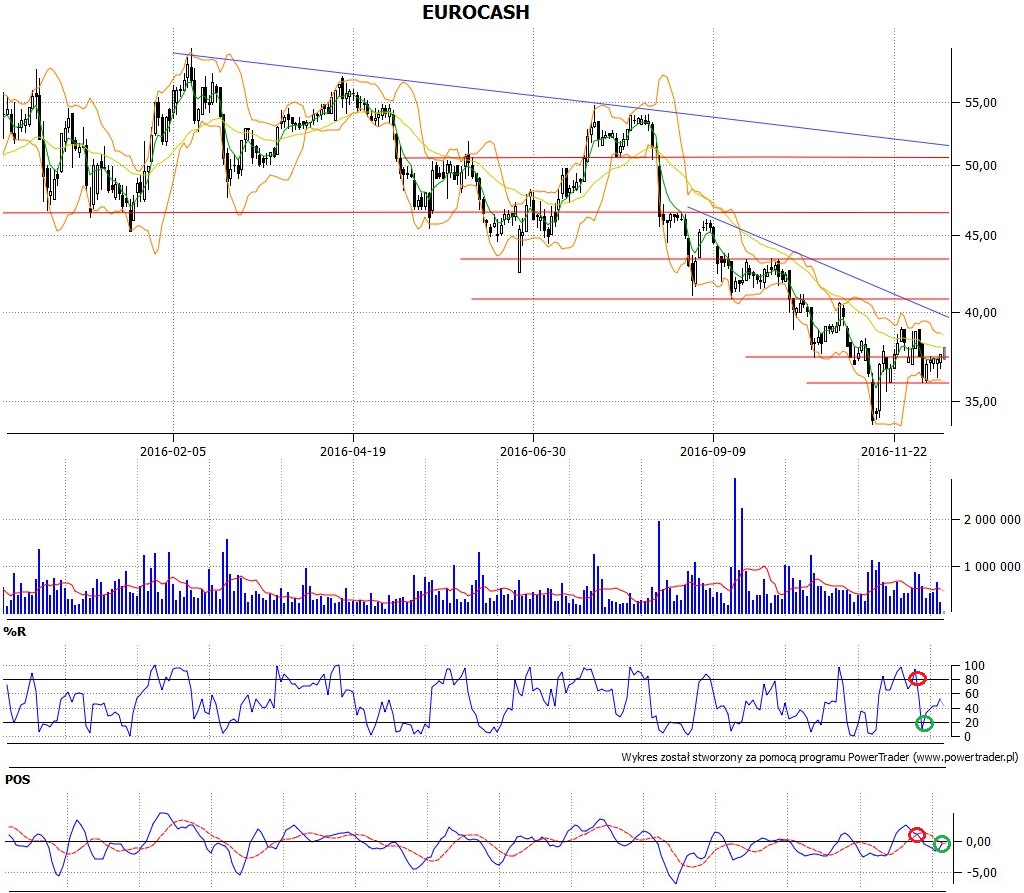The width and height of the screenshot is (1024, 893).
Task: Click the 80 value on %R axis
Action: (x=972, y=680)
